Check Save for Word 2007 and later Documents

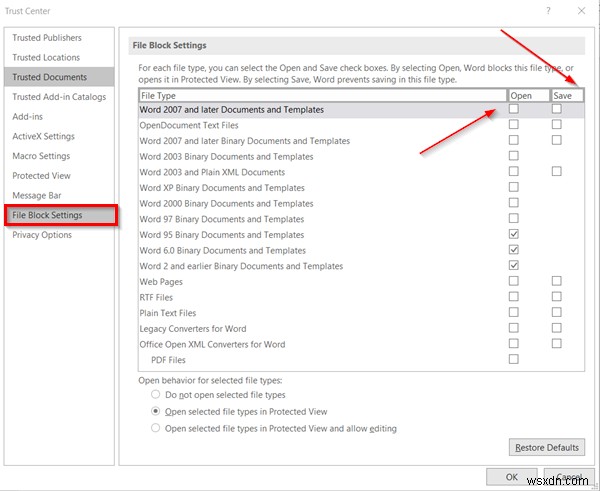tap(556, 109)
